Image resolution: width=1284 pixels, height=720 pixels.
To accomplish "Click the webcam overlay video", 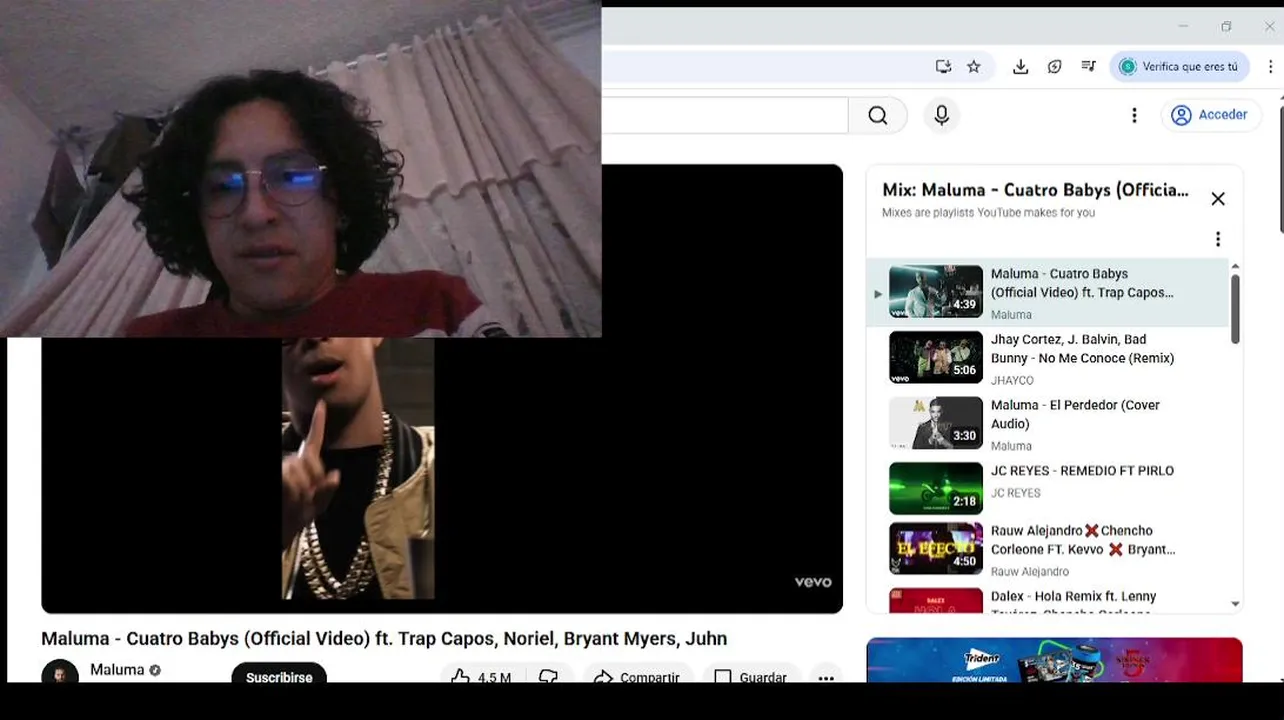I will (300, 169).
